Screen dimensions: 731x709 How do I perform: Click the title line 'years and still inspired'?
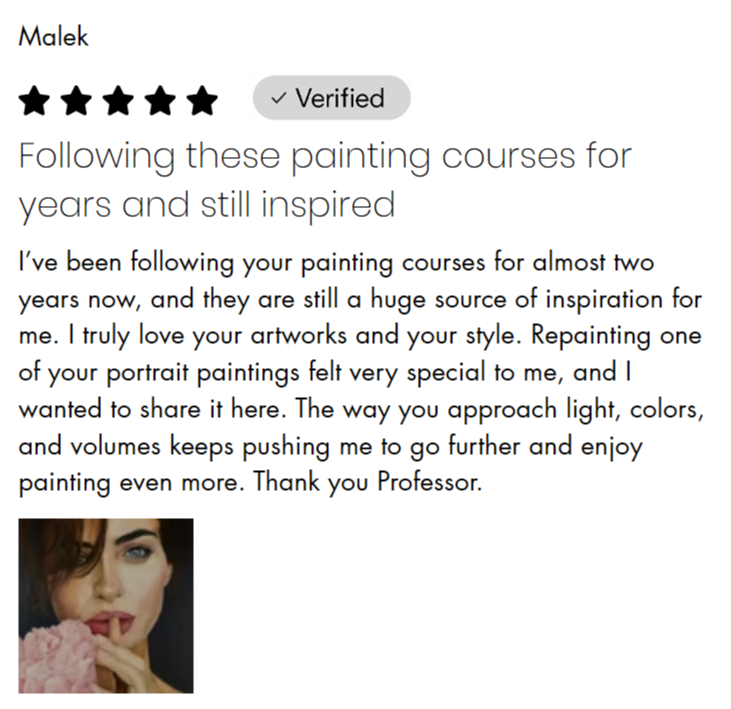pyautogui.click(x=207, y=206)
